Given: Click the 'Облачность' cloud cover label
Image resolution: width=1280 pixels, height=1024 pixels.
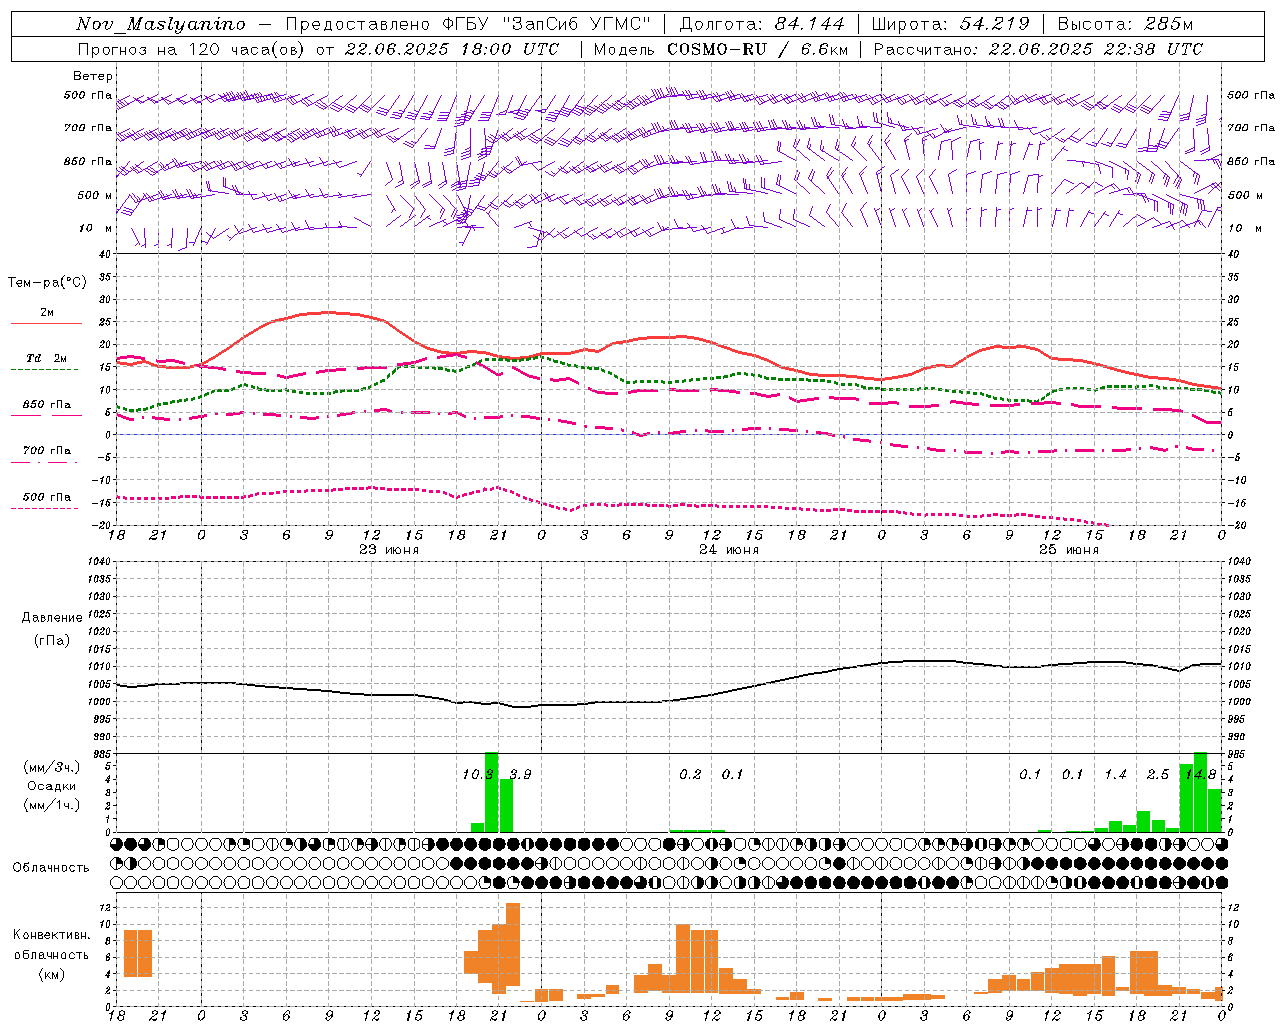Looking at the screenshot, I should coord(51,867).
